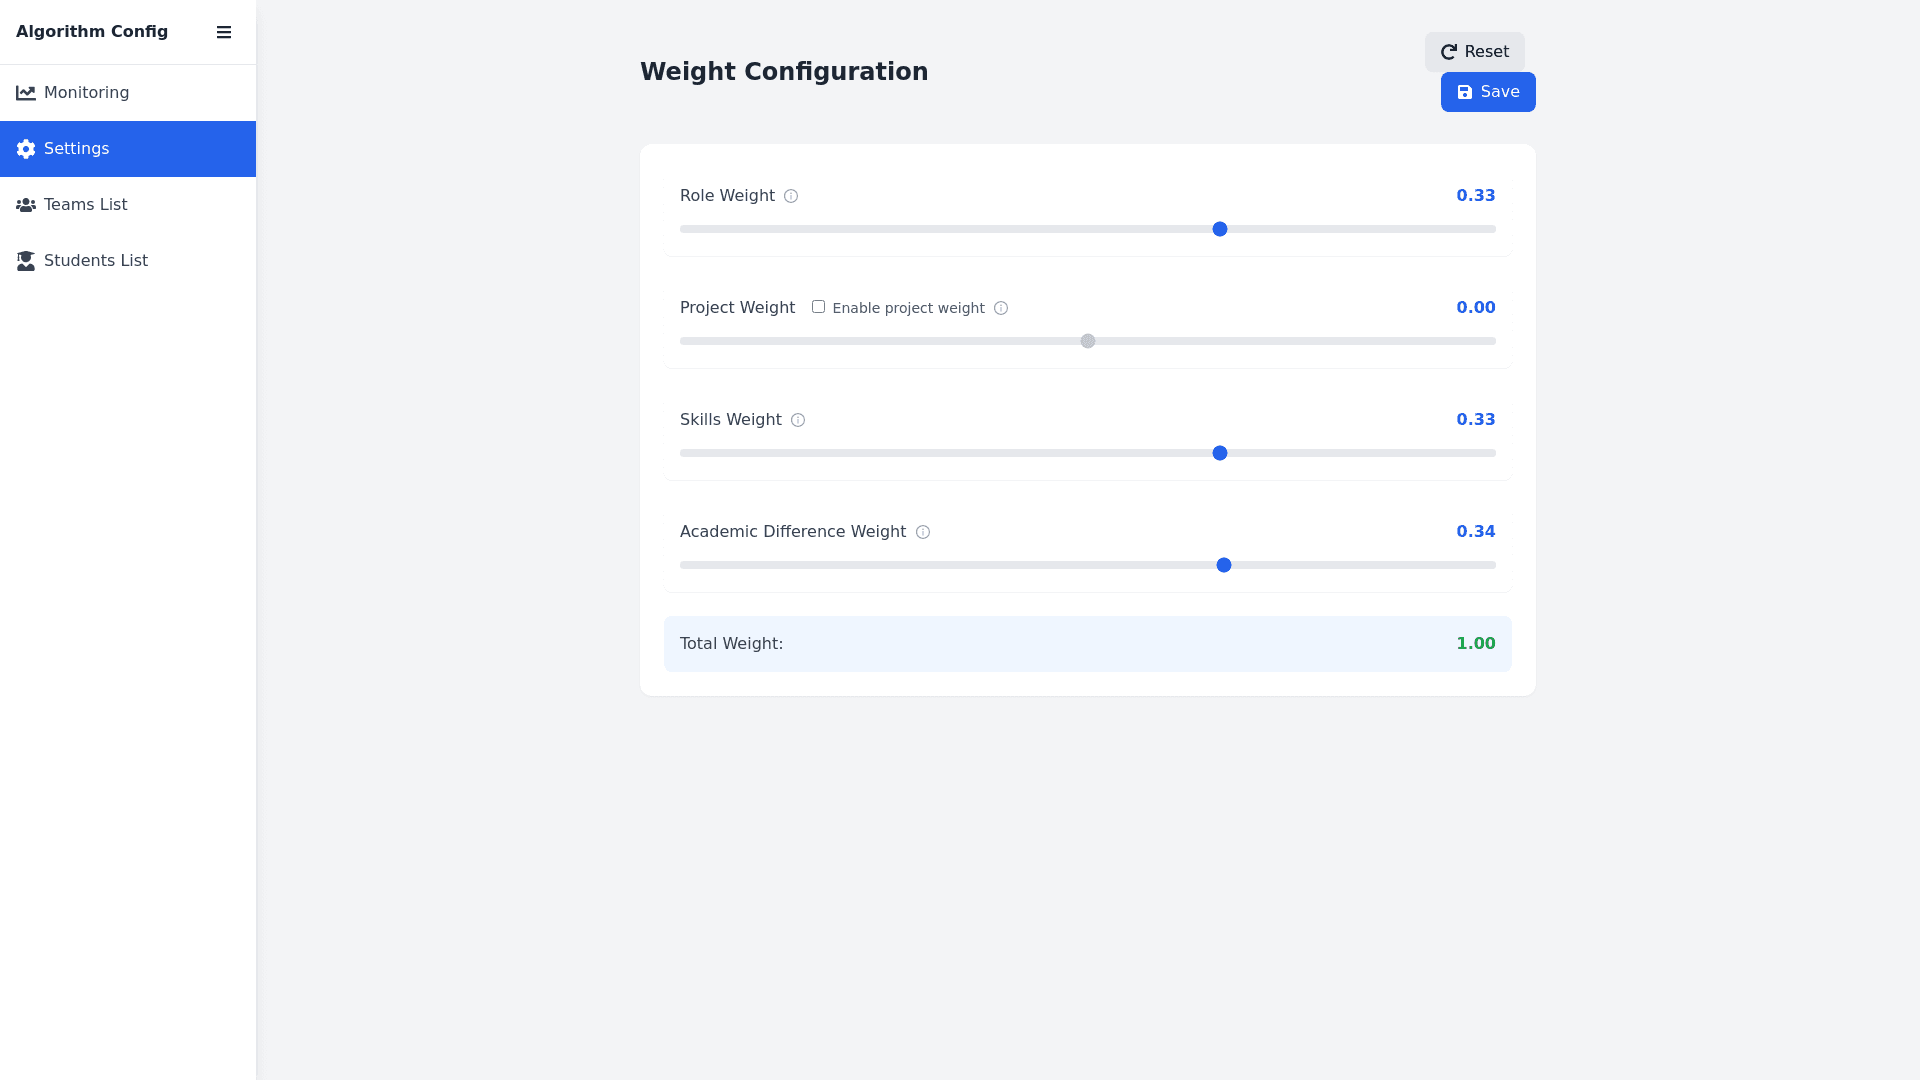Click the Academic Difference Weight slider handle

point(1224,565)
